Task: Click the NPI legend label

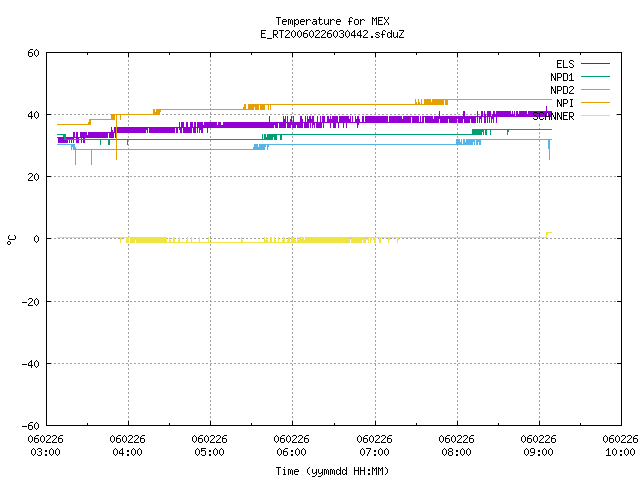Action: point(565,103)
